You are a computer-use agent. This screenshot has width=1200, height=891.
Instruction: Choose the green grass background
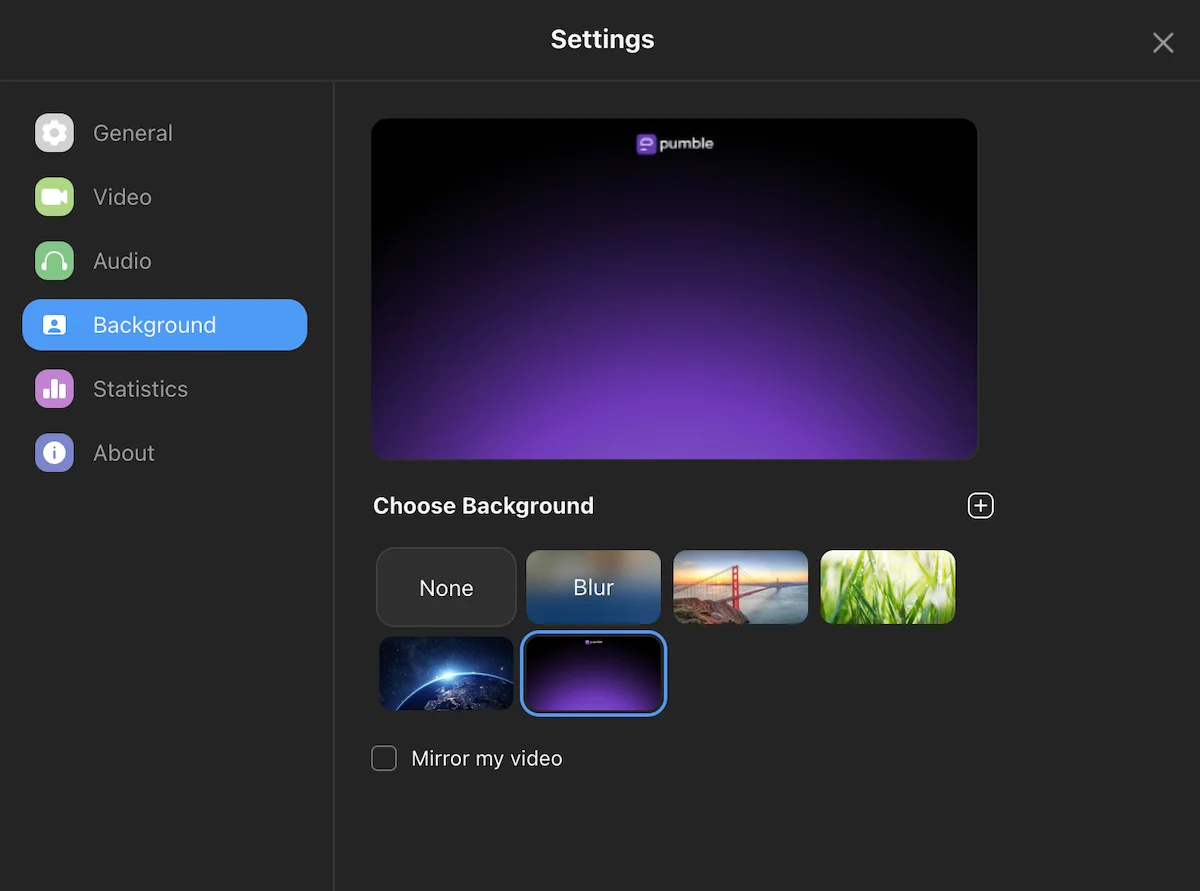(887, 587)
